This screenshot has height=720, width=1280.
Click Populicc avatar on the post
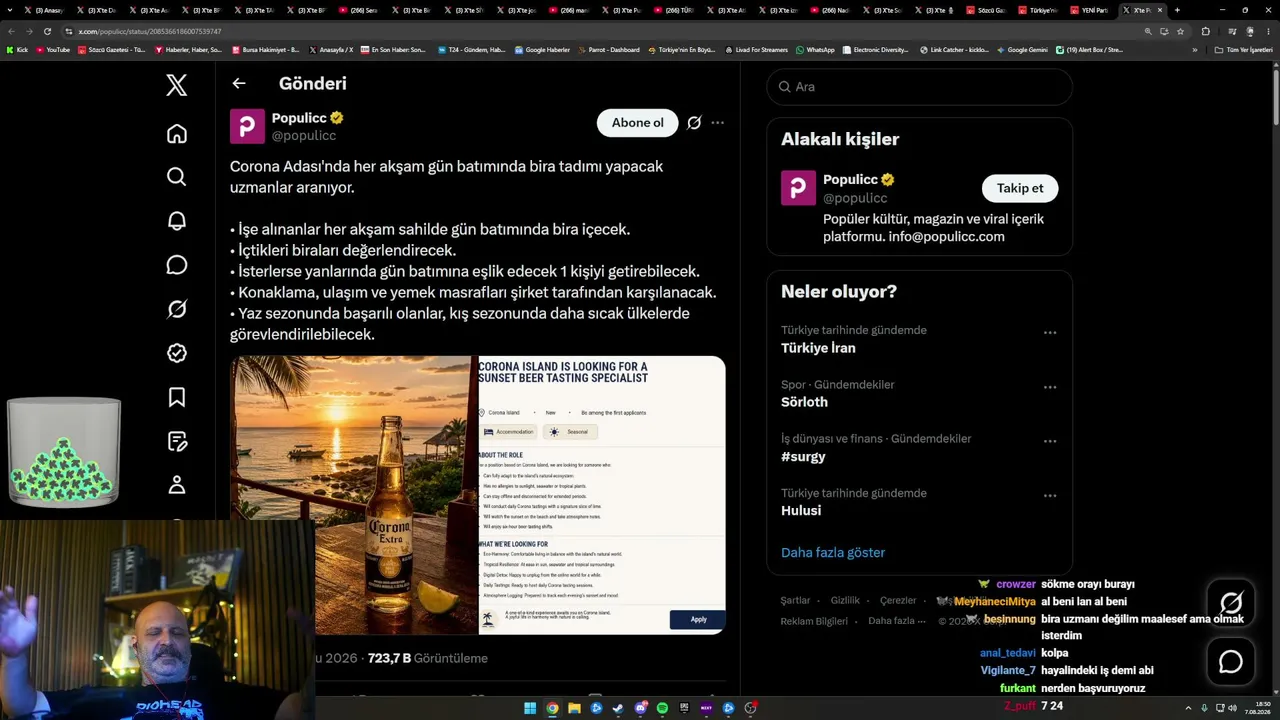click(x=248, y=127)
